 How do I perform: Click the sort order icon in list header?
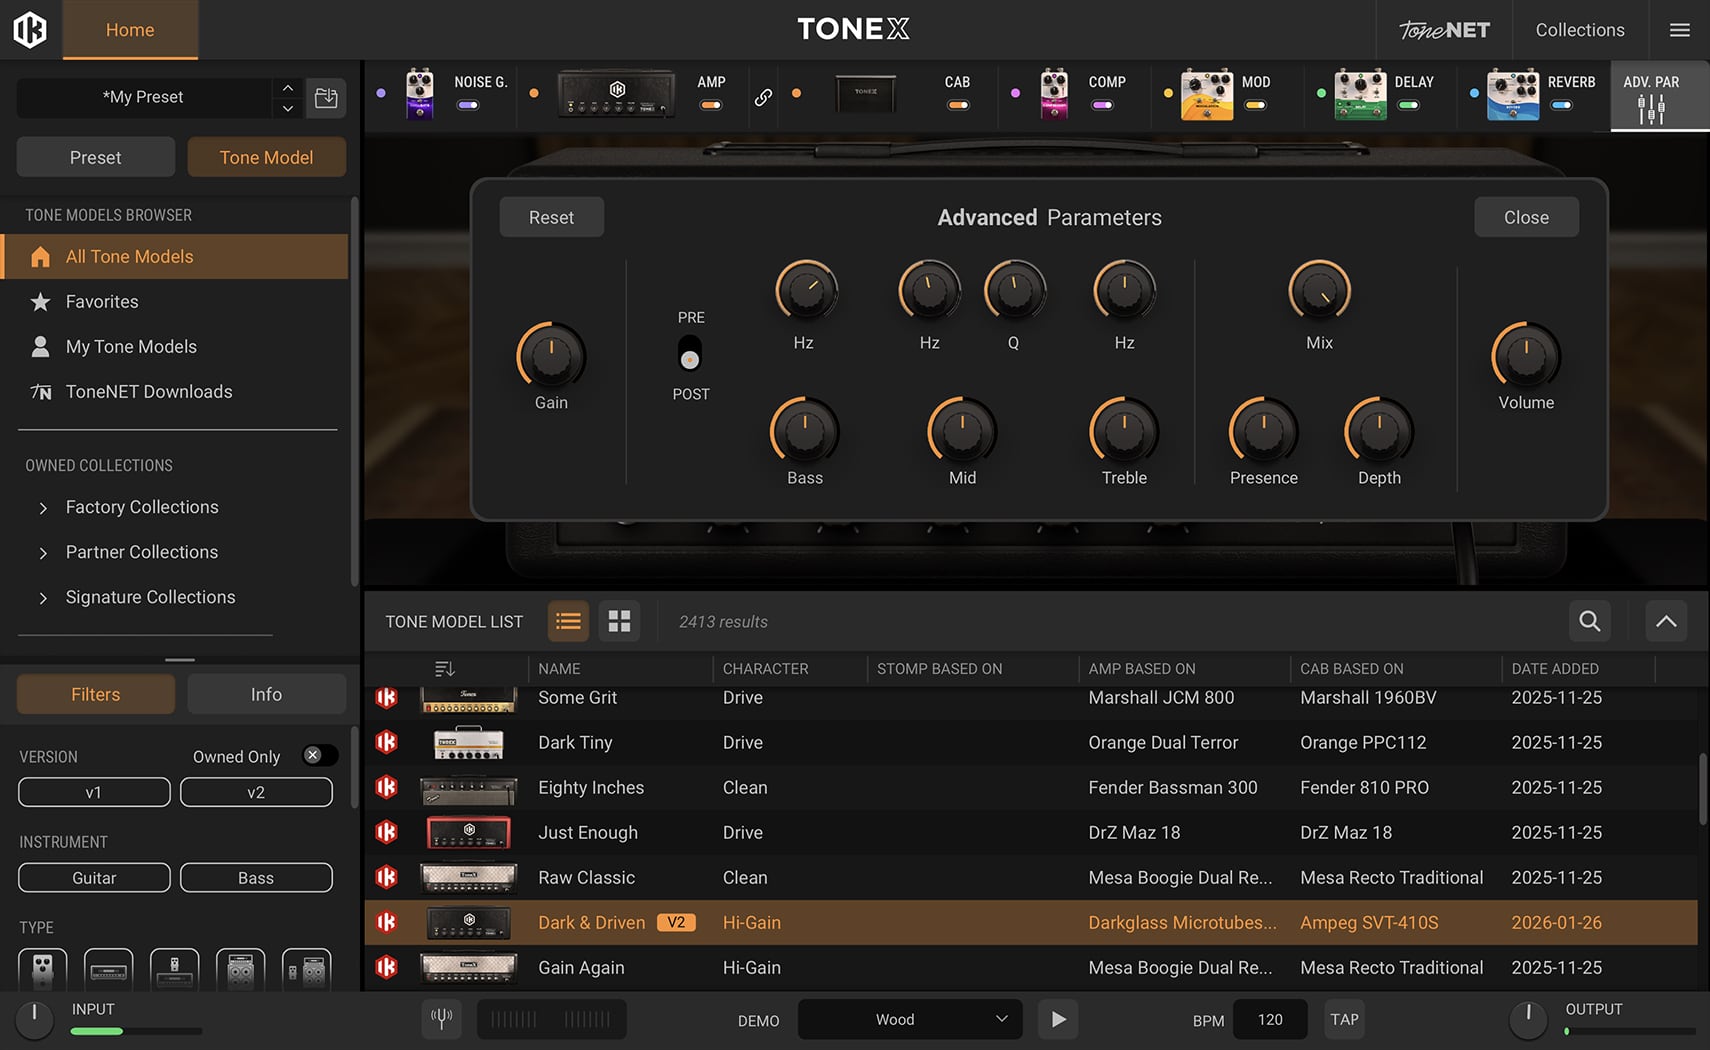pyautogui.click(x=445, y=668)
